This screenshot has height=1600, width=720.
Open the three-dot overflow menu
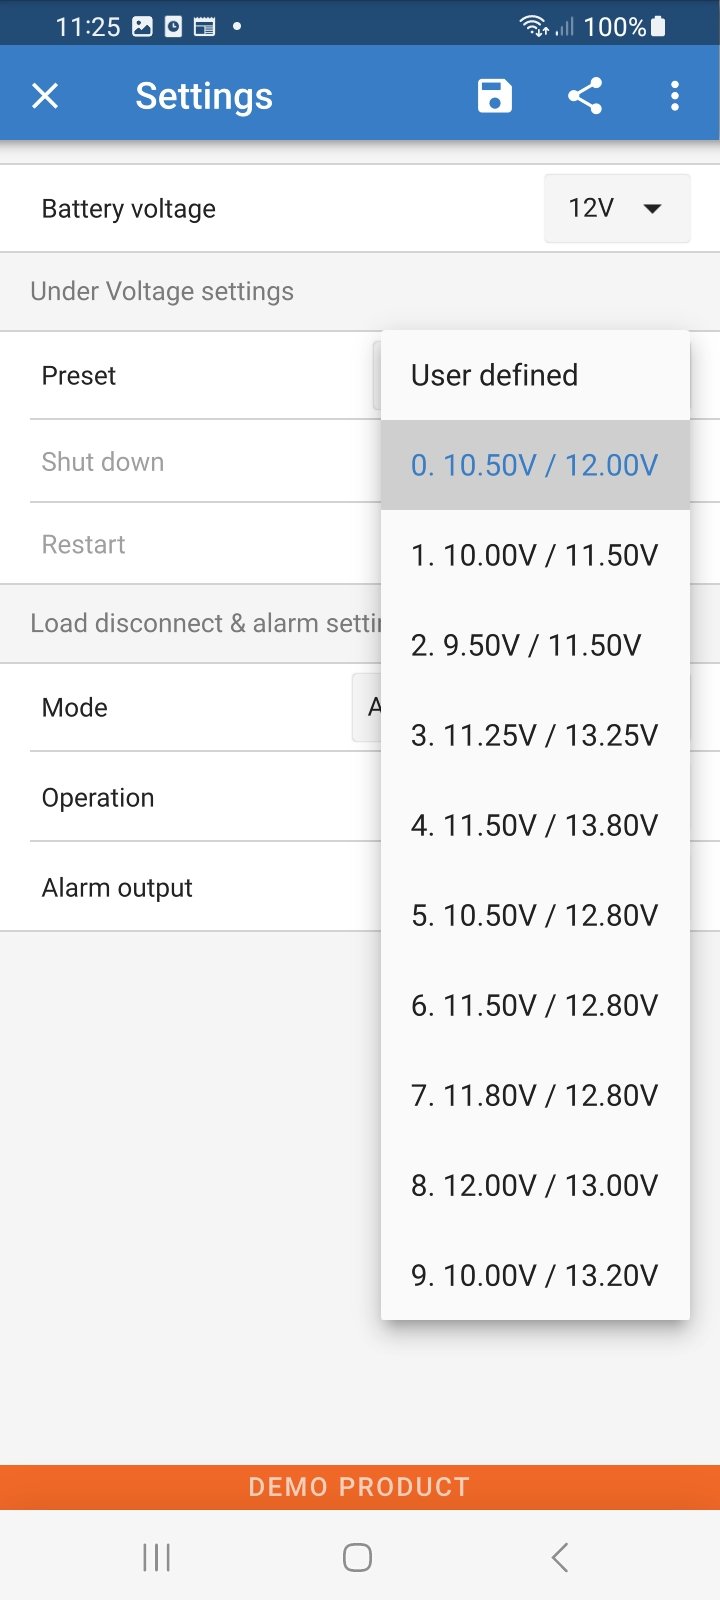tap(675, 96)
